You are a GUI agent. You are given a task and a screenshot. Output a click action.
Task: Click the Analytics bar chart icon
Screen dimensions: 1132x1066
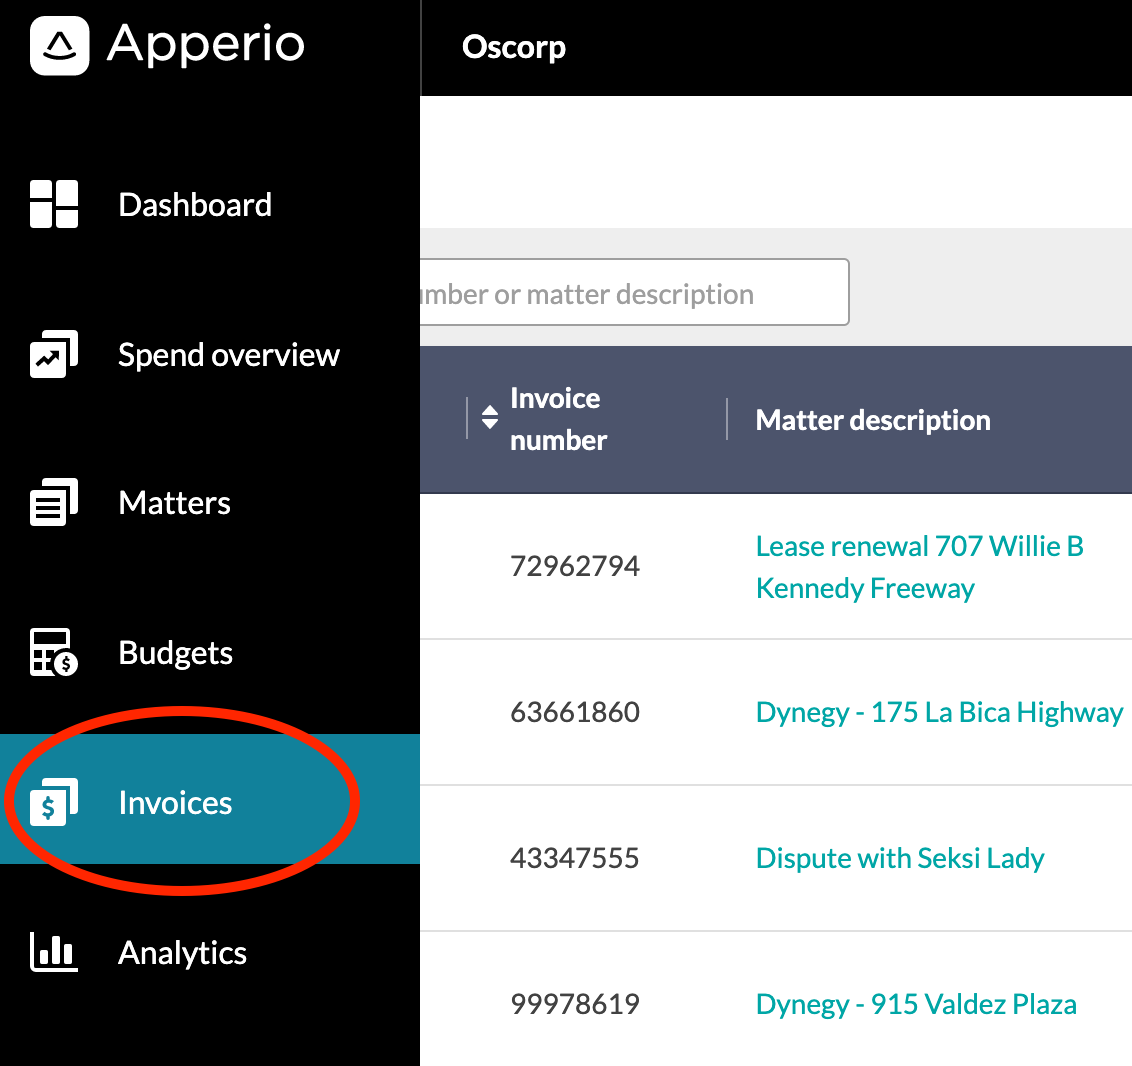pyautogui.click(x=53, y=951)
